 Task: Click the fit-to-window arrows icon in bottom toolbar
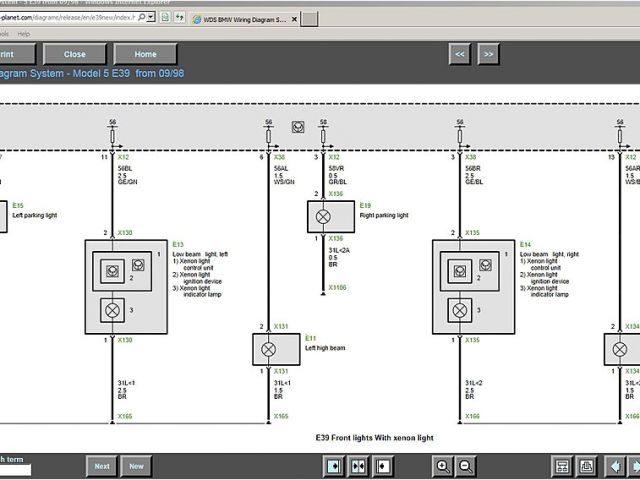click(359, 466)
